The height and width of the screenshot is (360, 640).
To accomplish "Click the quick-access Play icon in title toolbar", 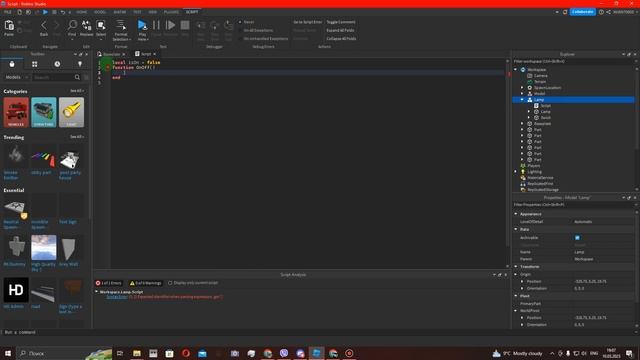I will coord(45,12).
